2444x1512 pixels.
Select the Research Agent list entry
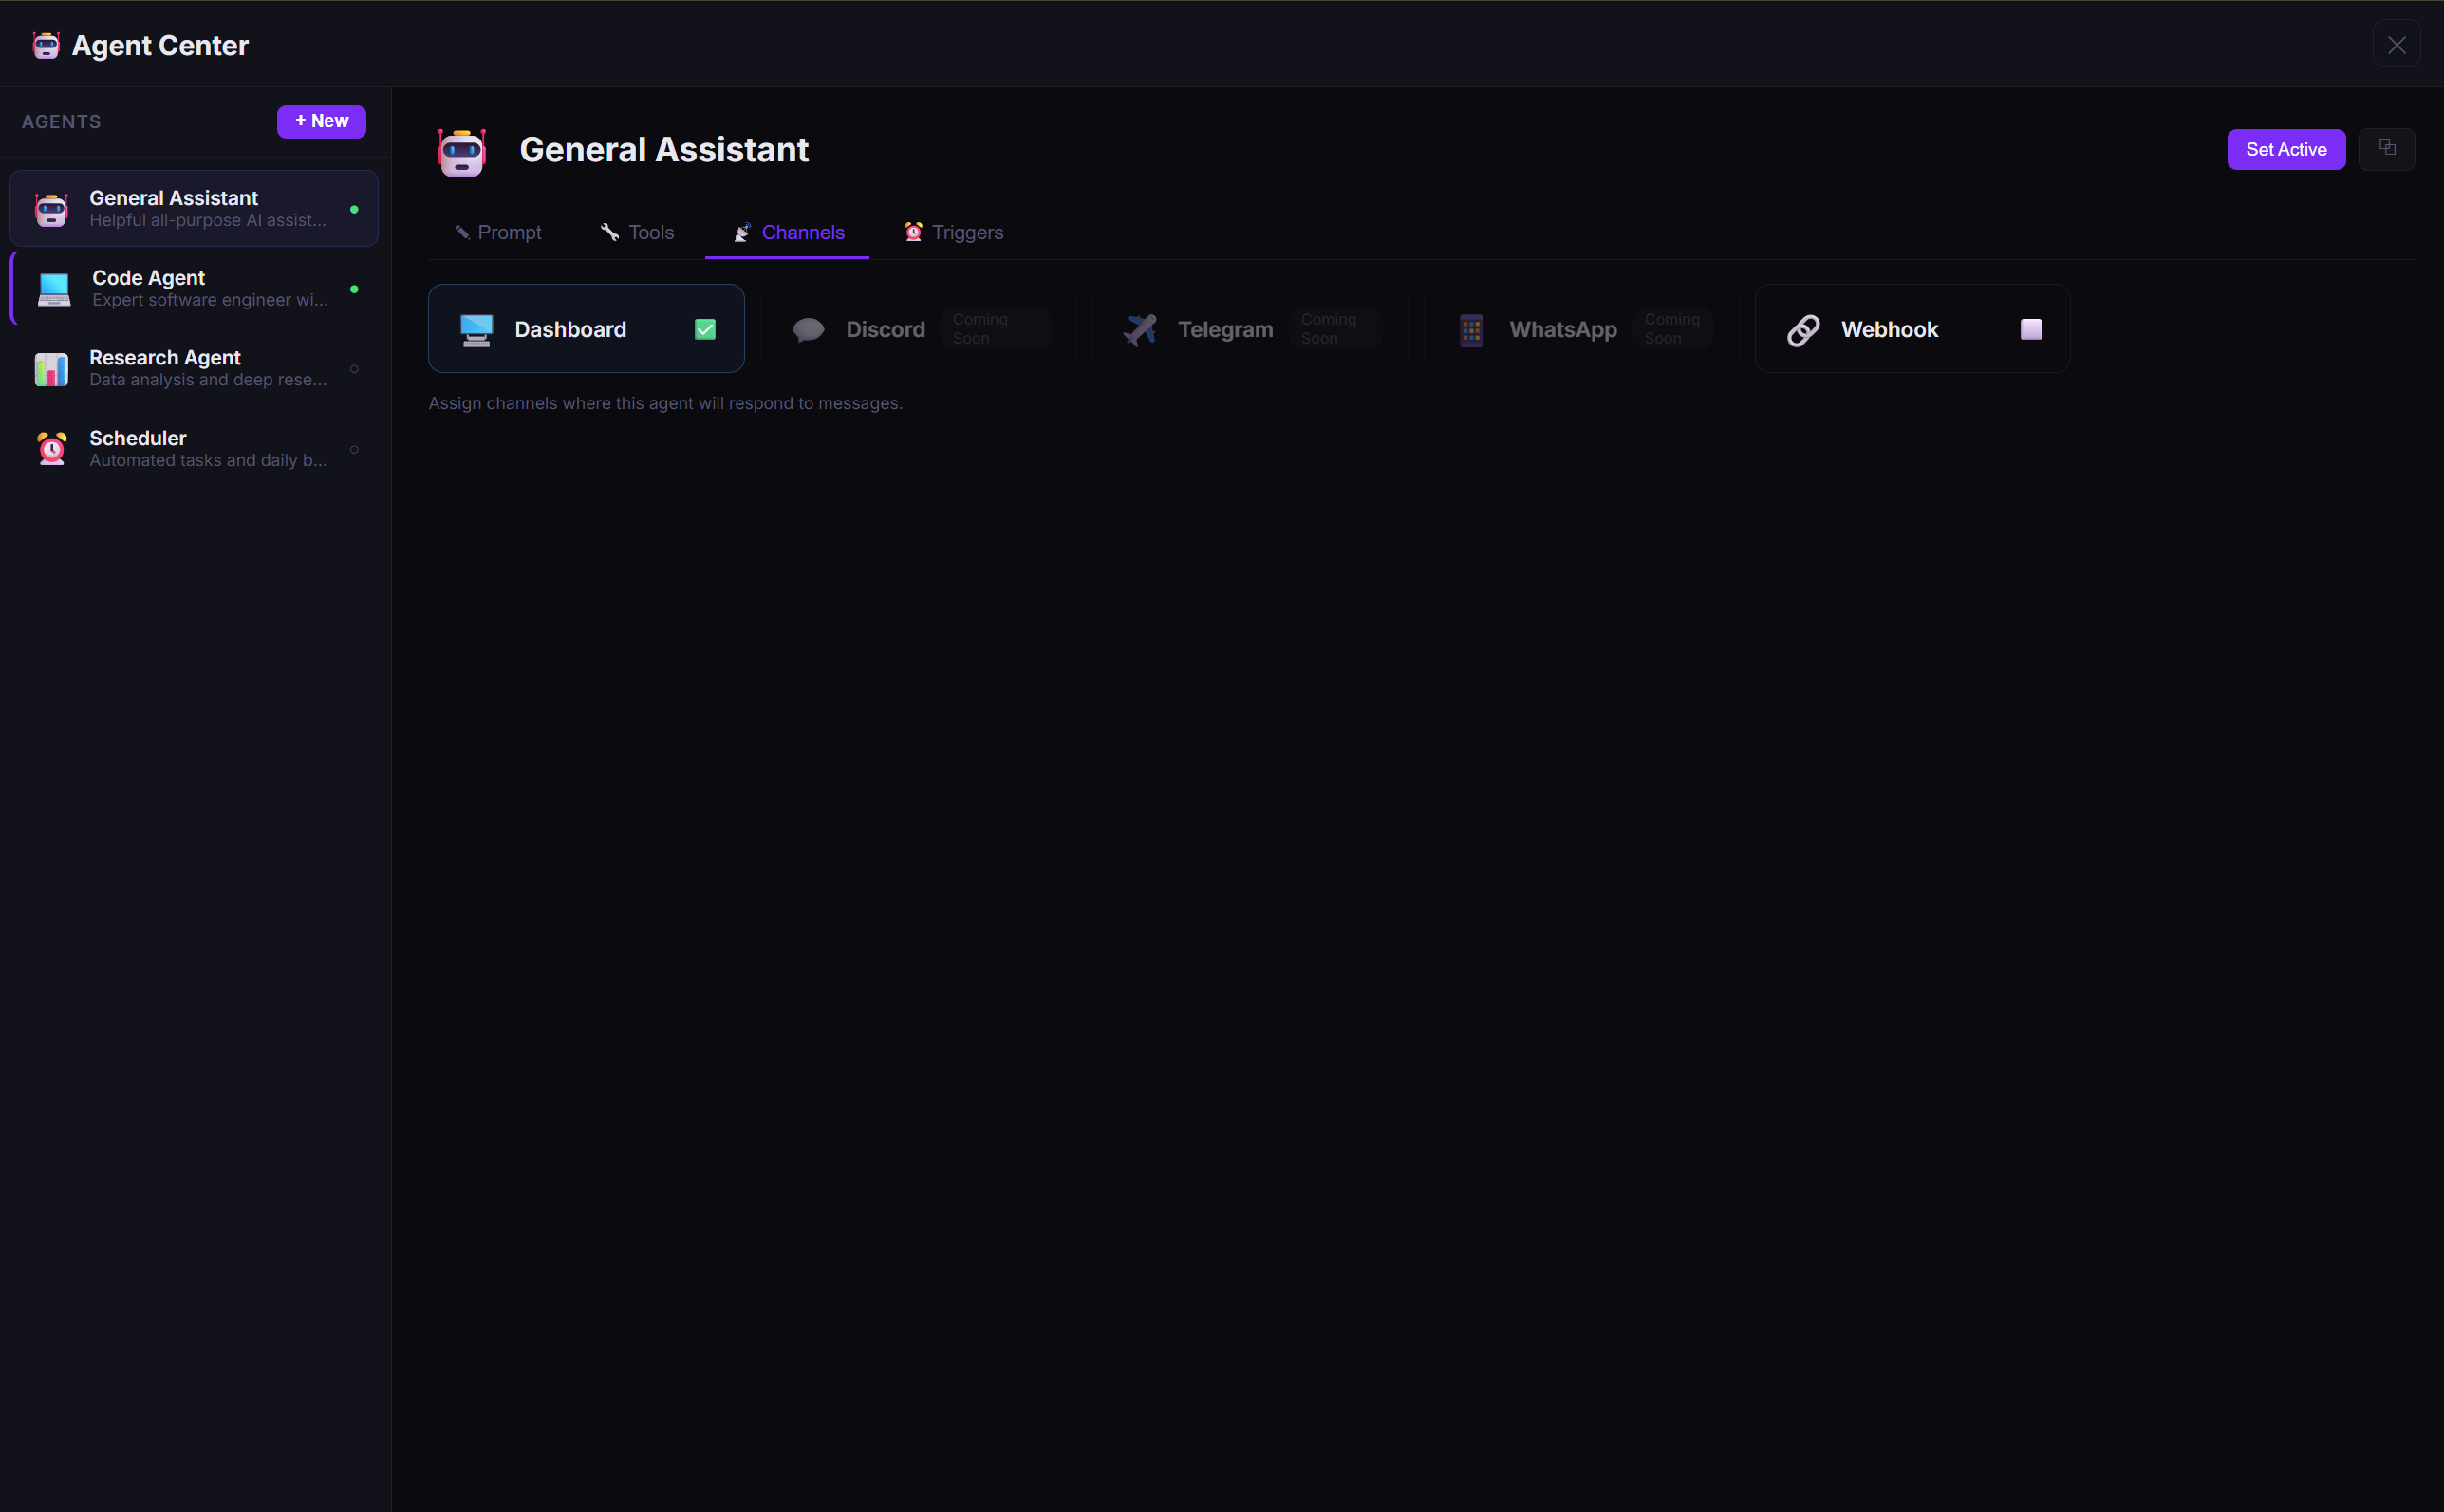193,368
